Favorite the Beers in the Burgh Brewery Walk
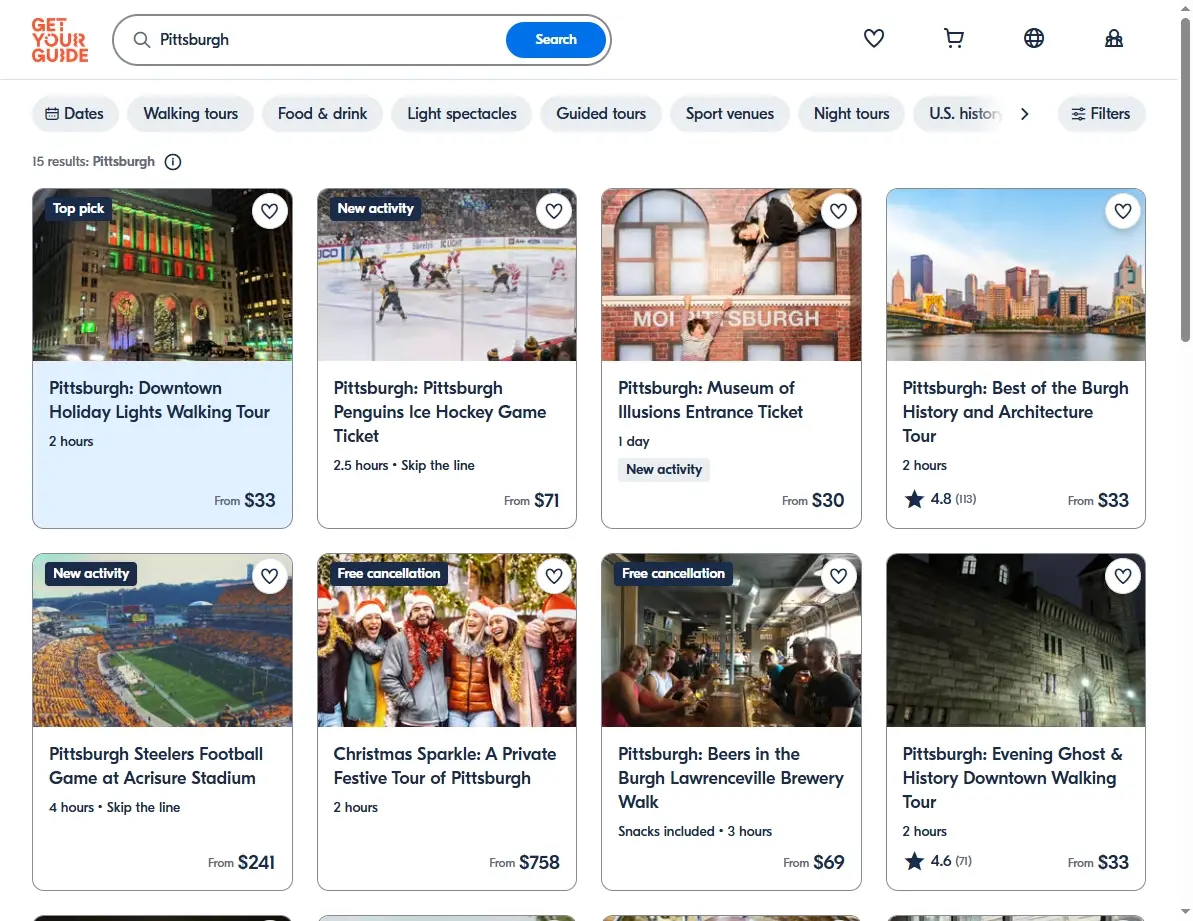The width and height of the screenshot is (1193, 921). coord(838,576)
